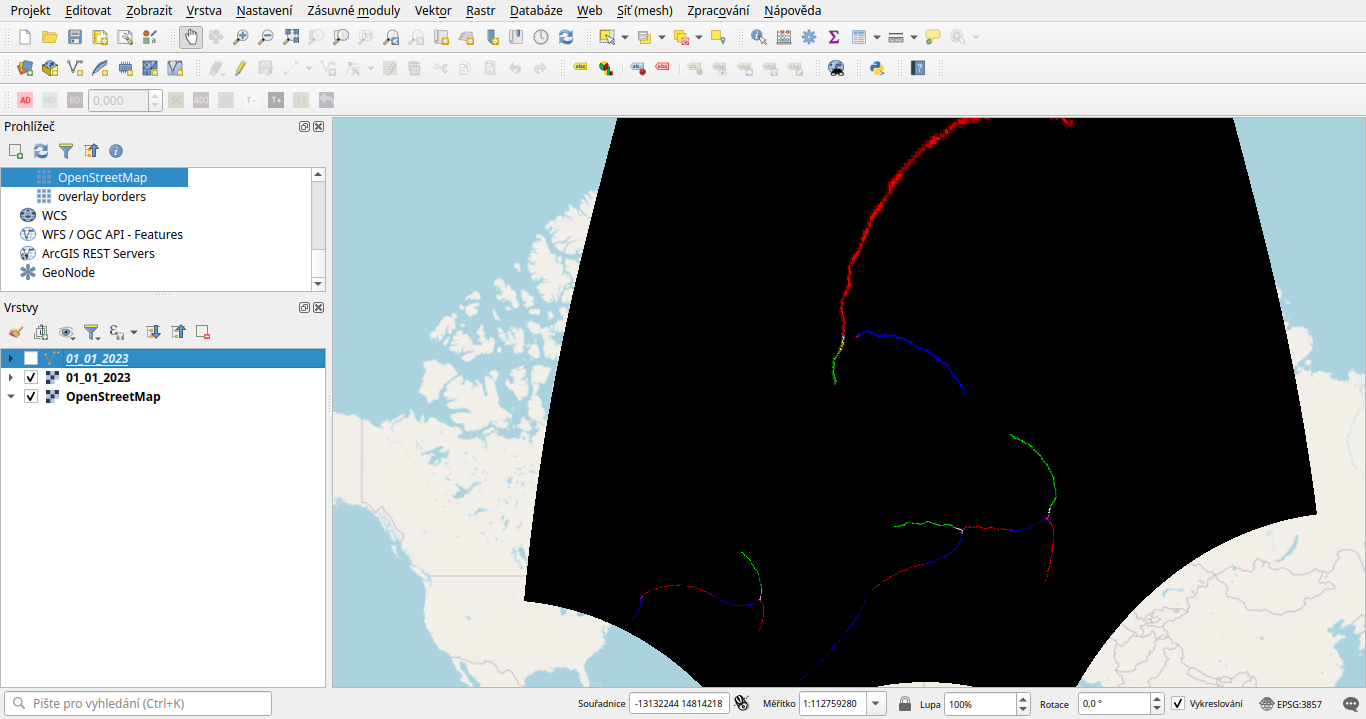Open the Měřítko scale dropdown

[x=877, y=703]
